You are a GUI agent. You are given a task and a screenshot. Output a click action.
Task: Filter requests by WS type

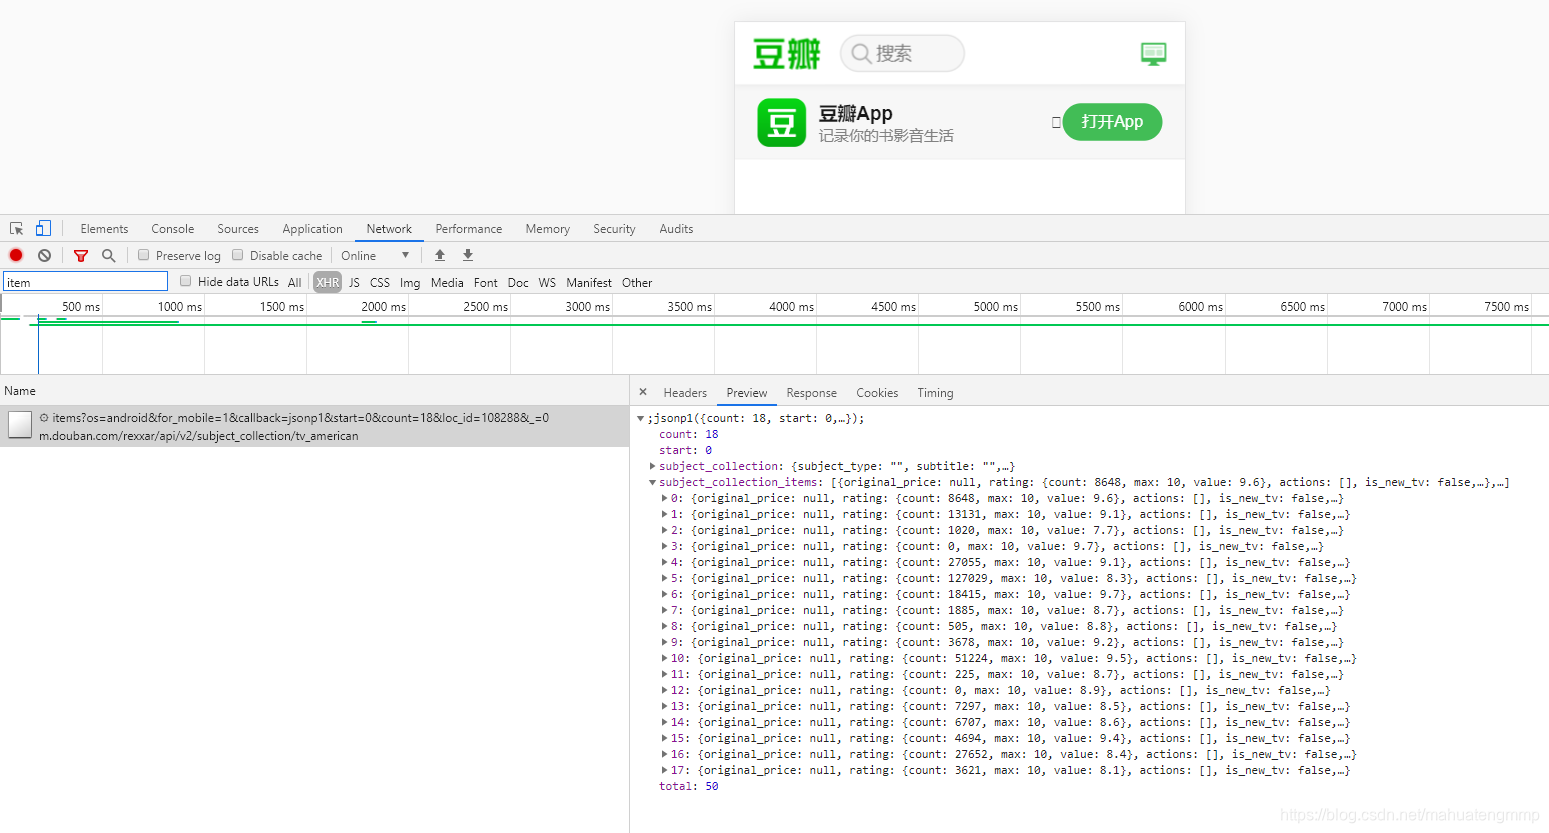tap(547, 283)
